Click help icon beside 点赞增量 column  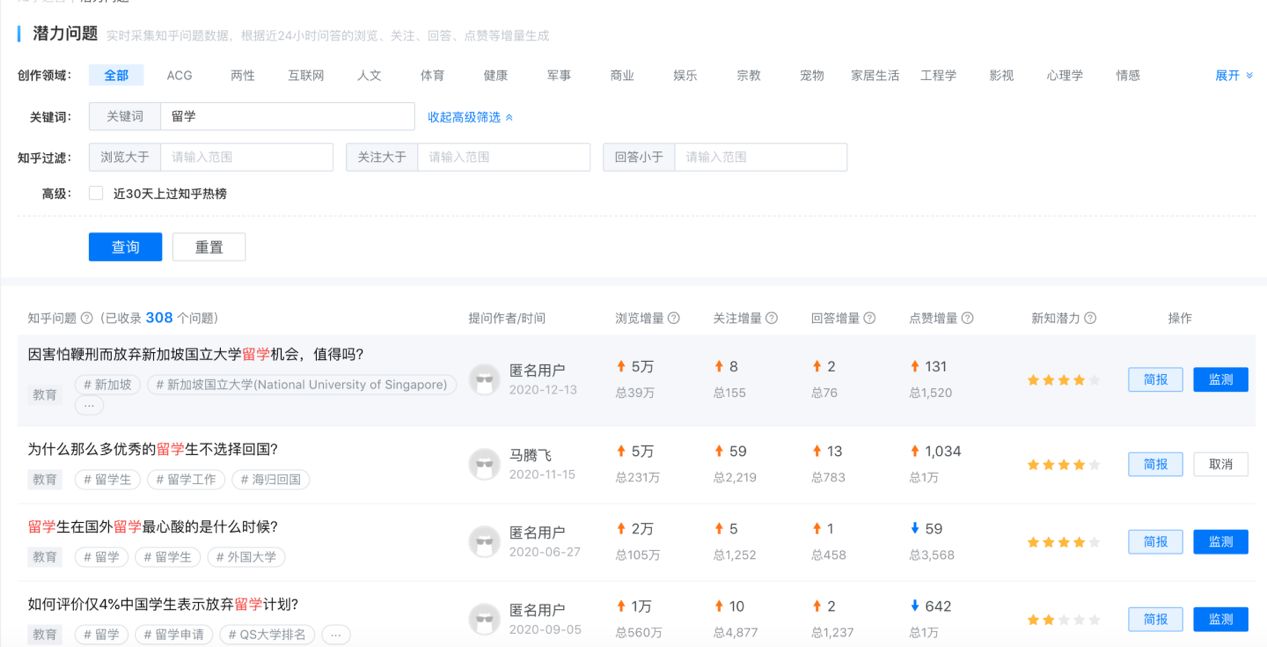pos(967,318)
